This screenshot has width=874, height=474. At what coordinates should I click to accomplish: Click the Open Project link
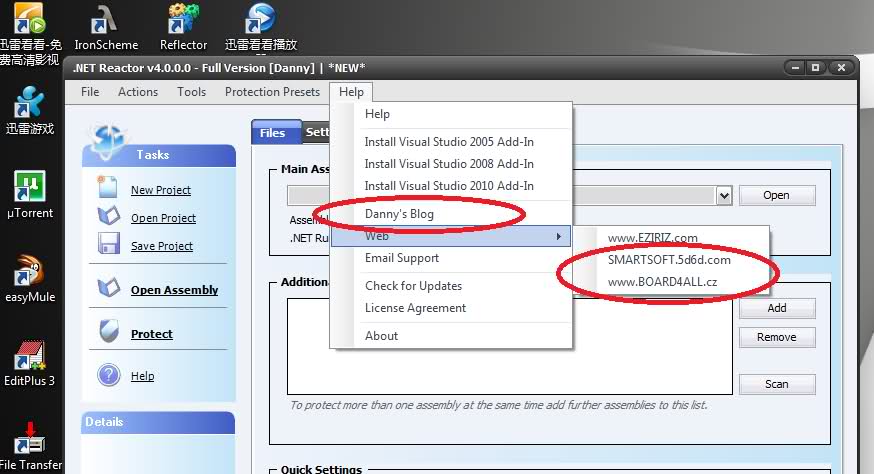[x=163, y=218]
